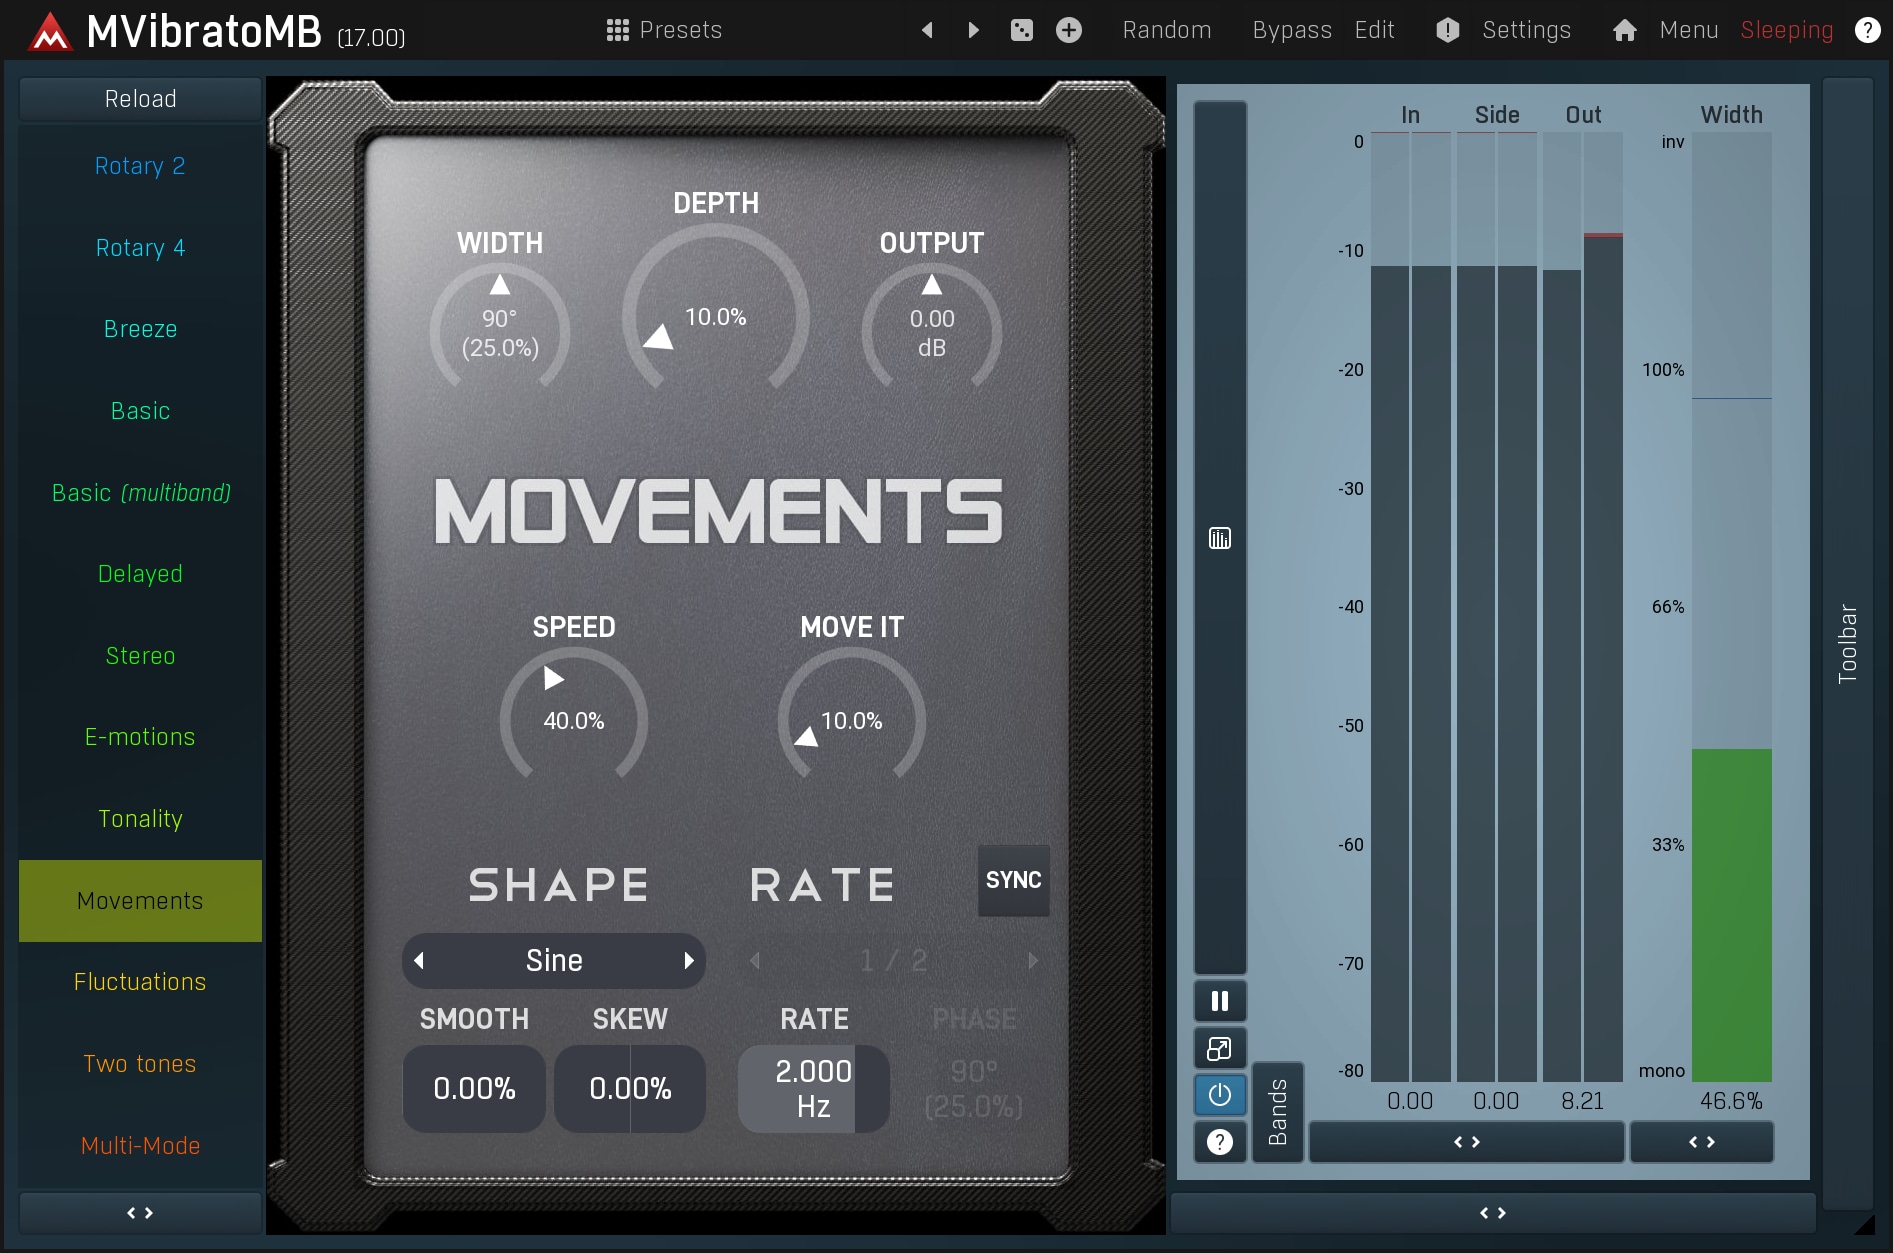1893x1253 pixels.
Task: Select previous shape before Sine
Action: [420, 961]
